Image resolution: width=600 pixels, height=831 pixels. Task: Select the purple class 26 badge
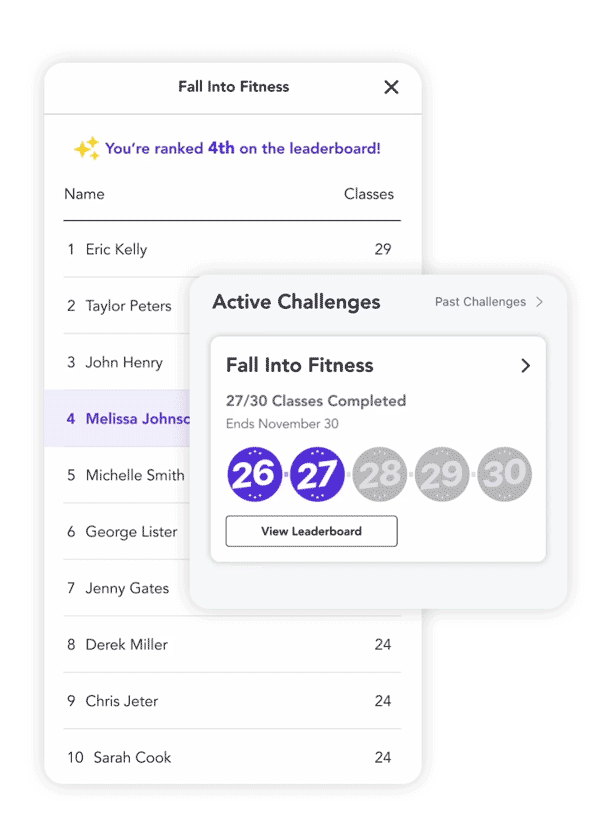click(x=254, y=474)
